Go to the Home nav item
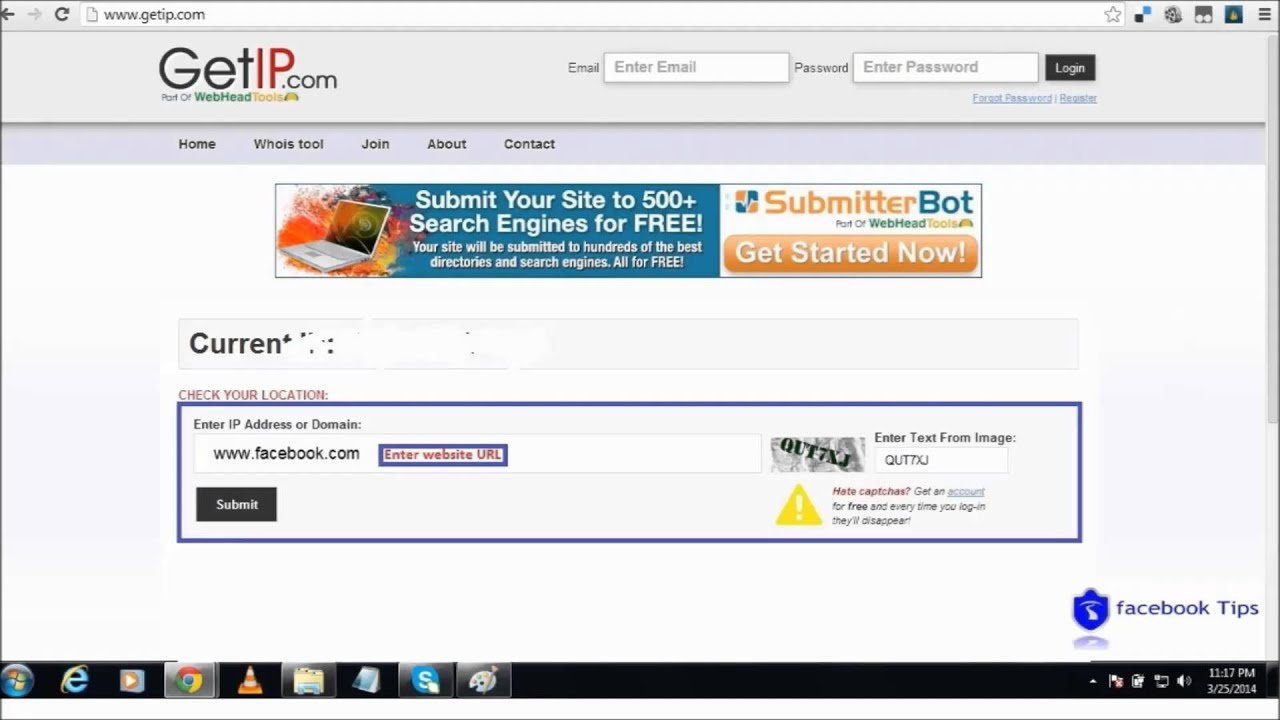The image size is (1280, 720). tap(197, 144)
